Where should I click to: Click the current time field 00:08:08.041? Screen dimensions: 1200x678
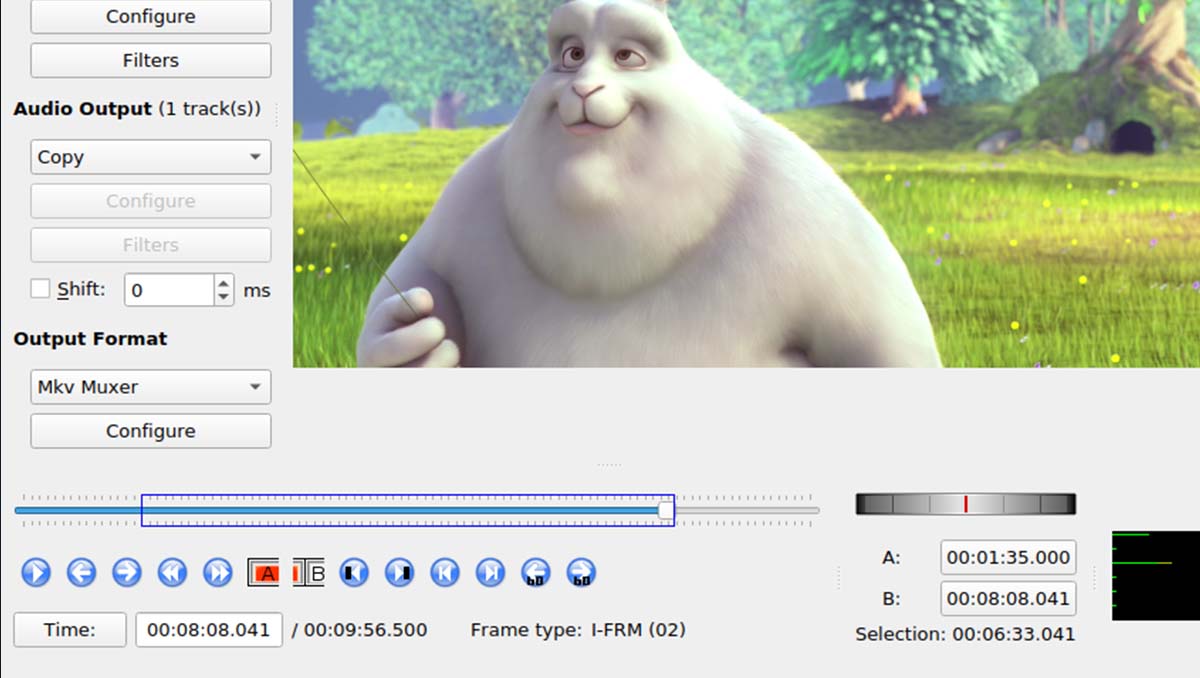click(209, 630)
